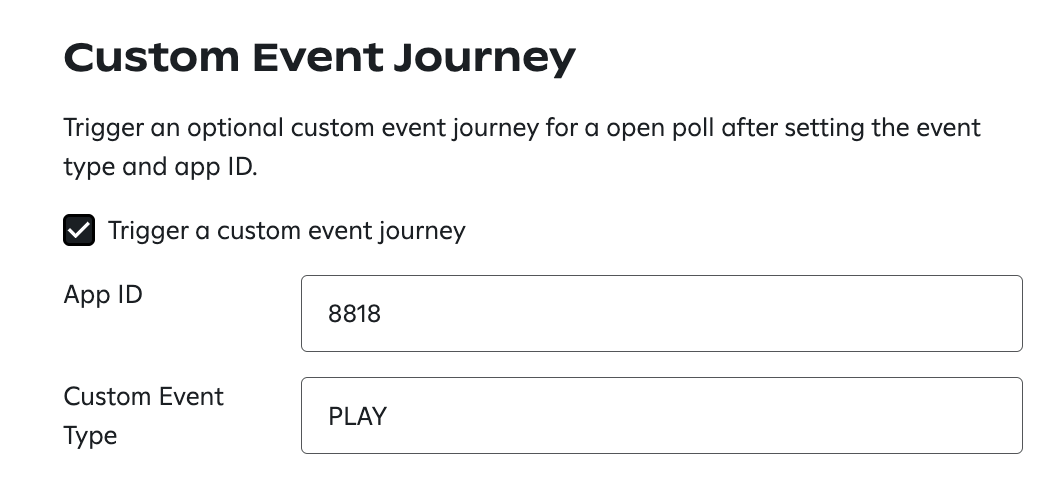Click the "App ID" field label
Viewport: 1060px width, 490px height.
[103, 295]
